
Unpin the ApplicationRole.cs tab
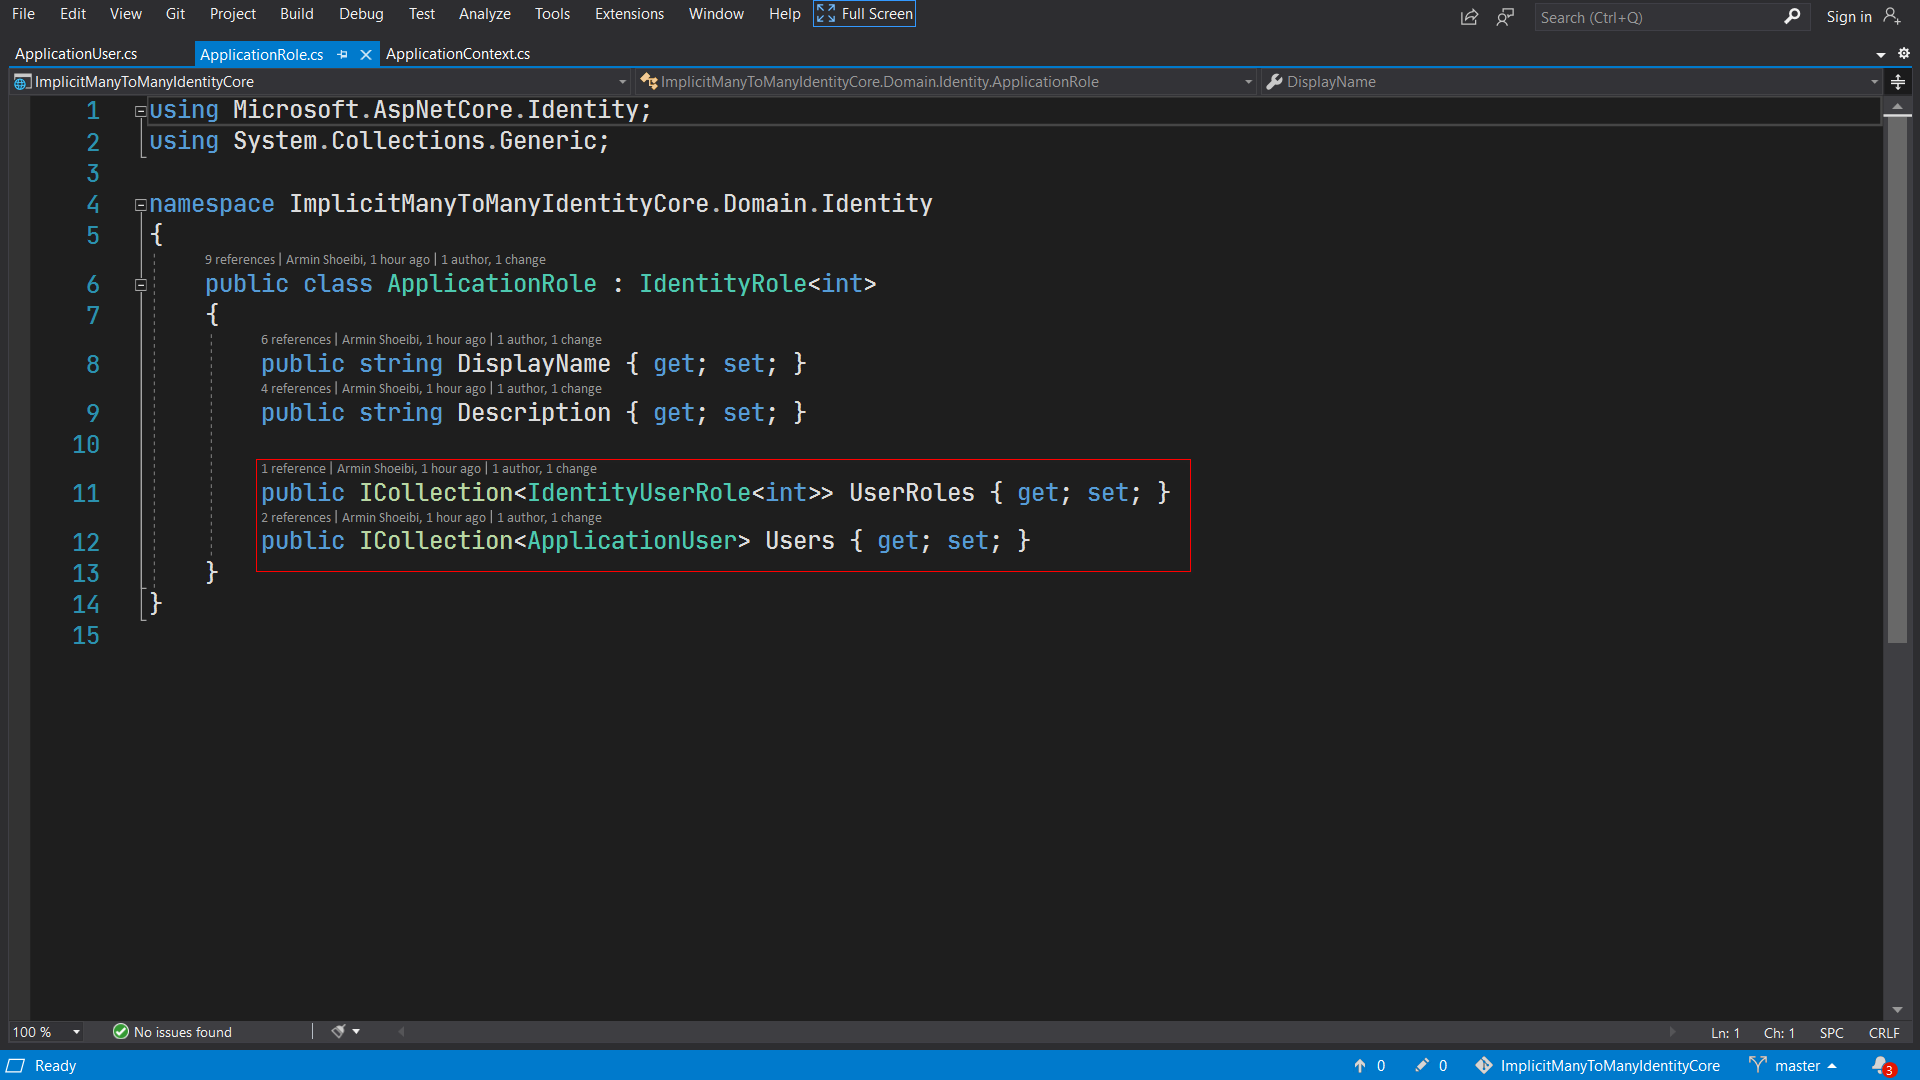point(343,55)
